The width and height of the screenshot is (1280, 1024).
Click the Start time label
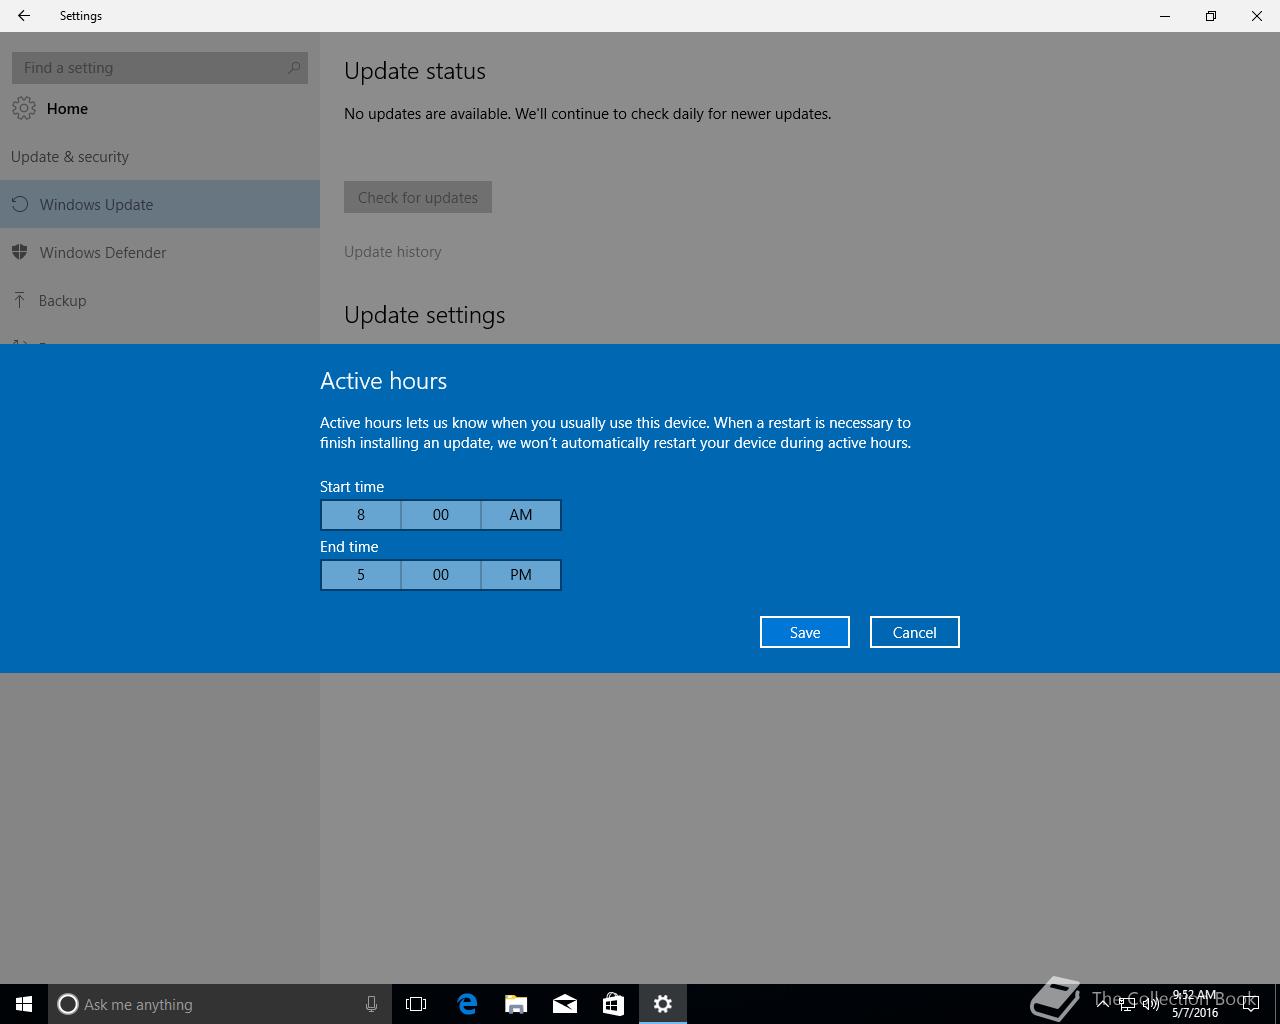click(x=352, y=487)
